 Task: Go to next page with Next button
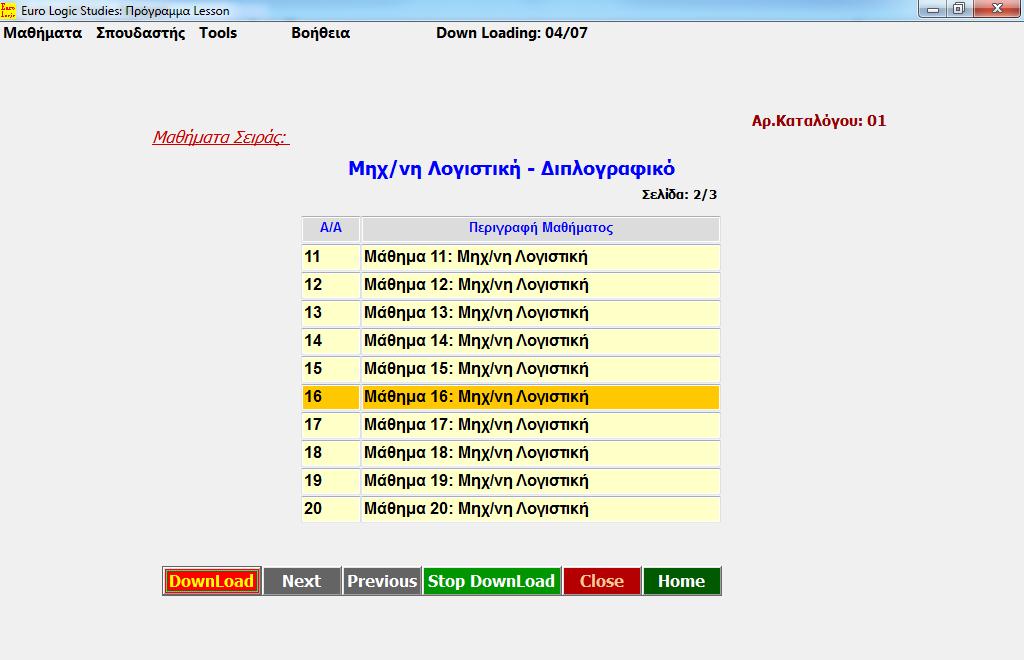click(302, 581)
